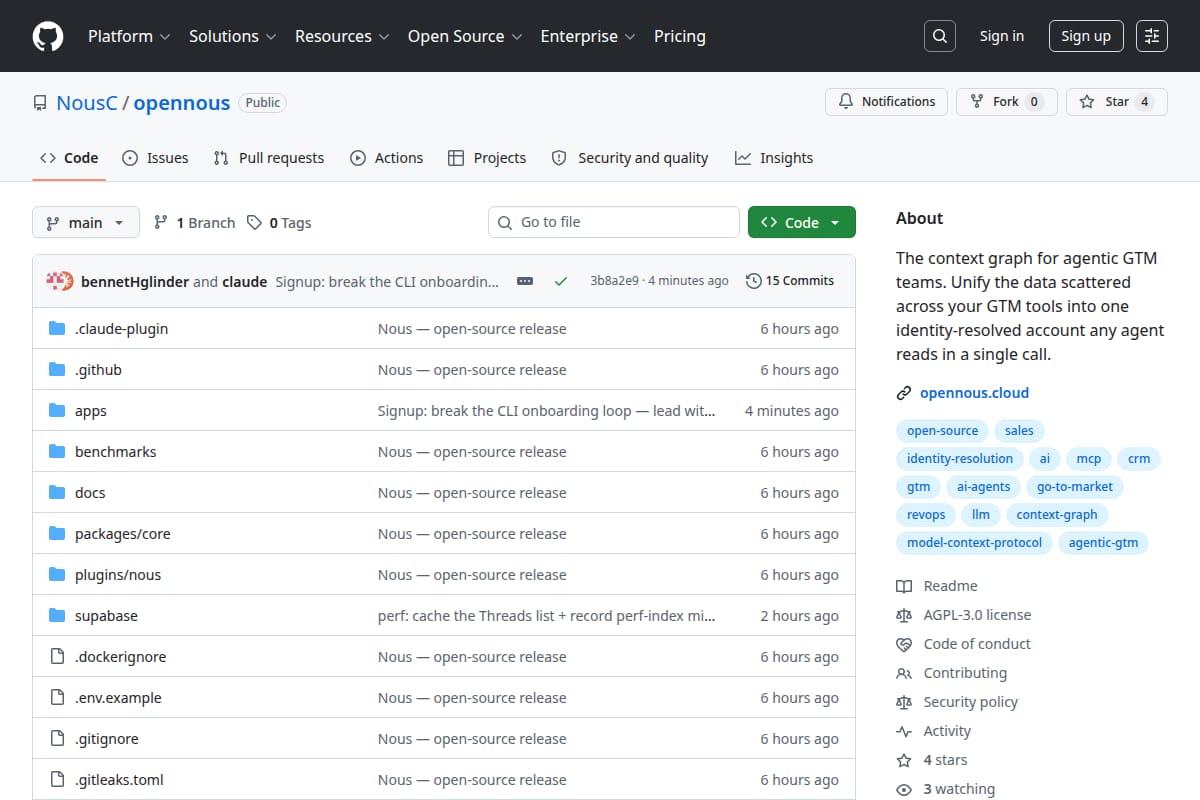Expand the Open Source menu
The image size is (1200, 800).
[464, 36]
